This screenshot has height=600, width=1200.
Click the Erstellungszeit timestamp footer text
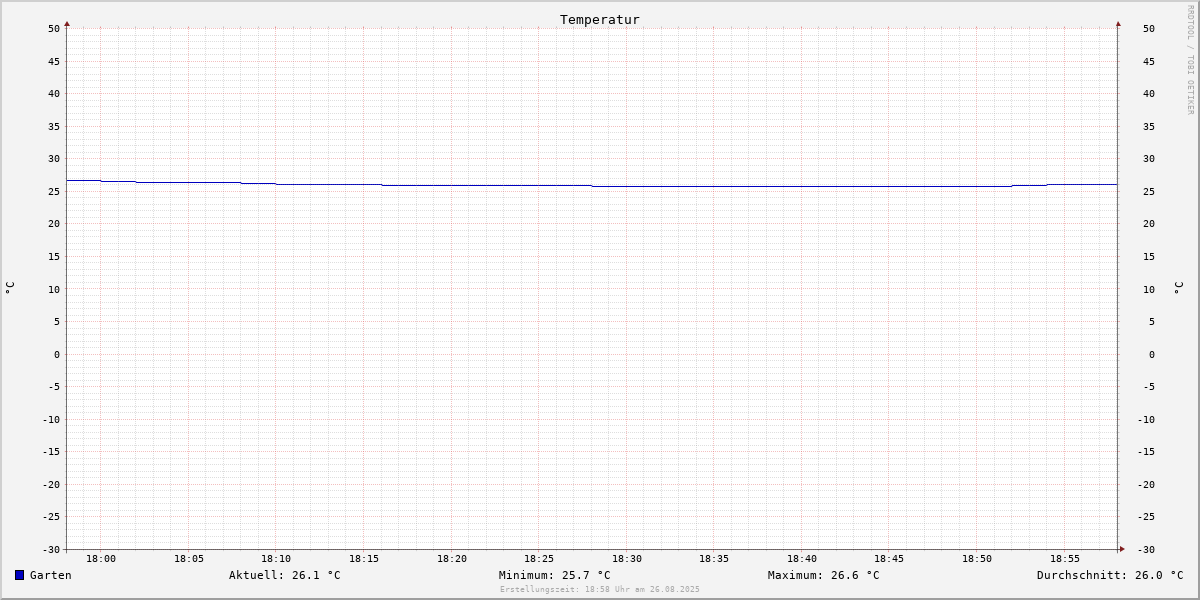[600, 590]
